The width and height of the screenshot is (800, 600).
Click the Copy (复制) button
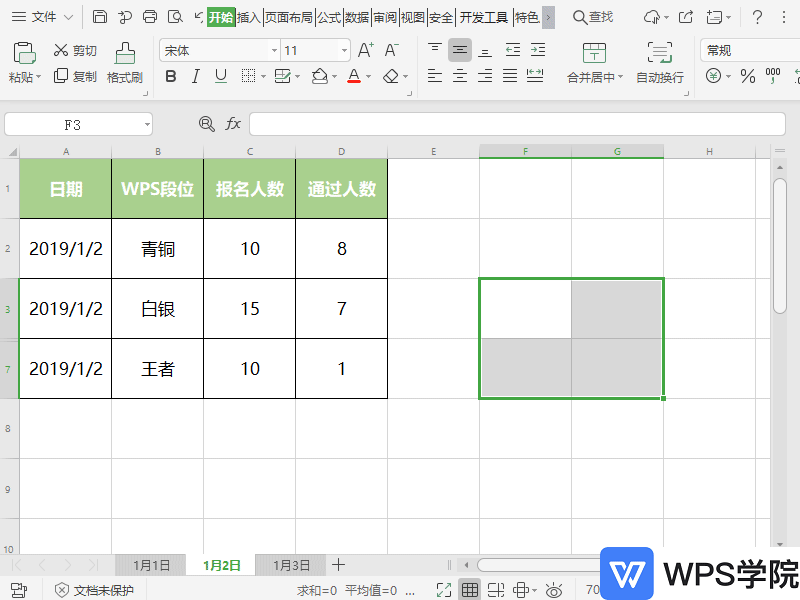[x=74, y=76]
